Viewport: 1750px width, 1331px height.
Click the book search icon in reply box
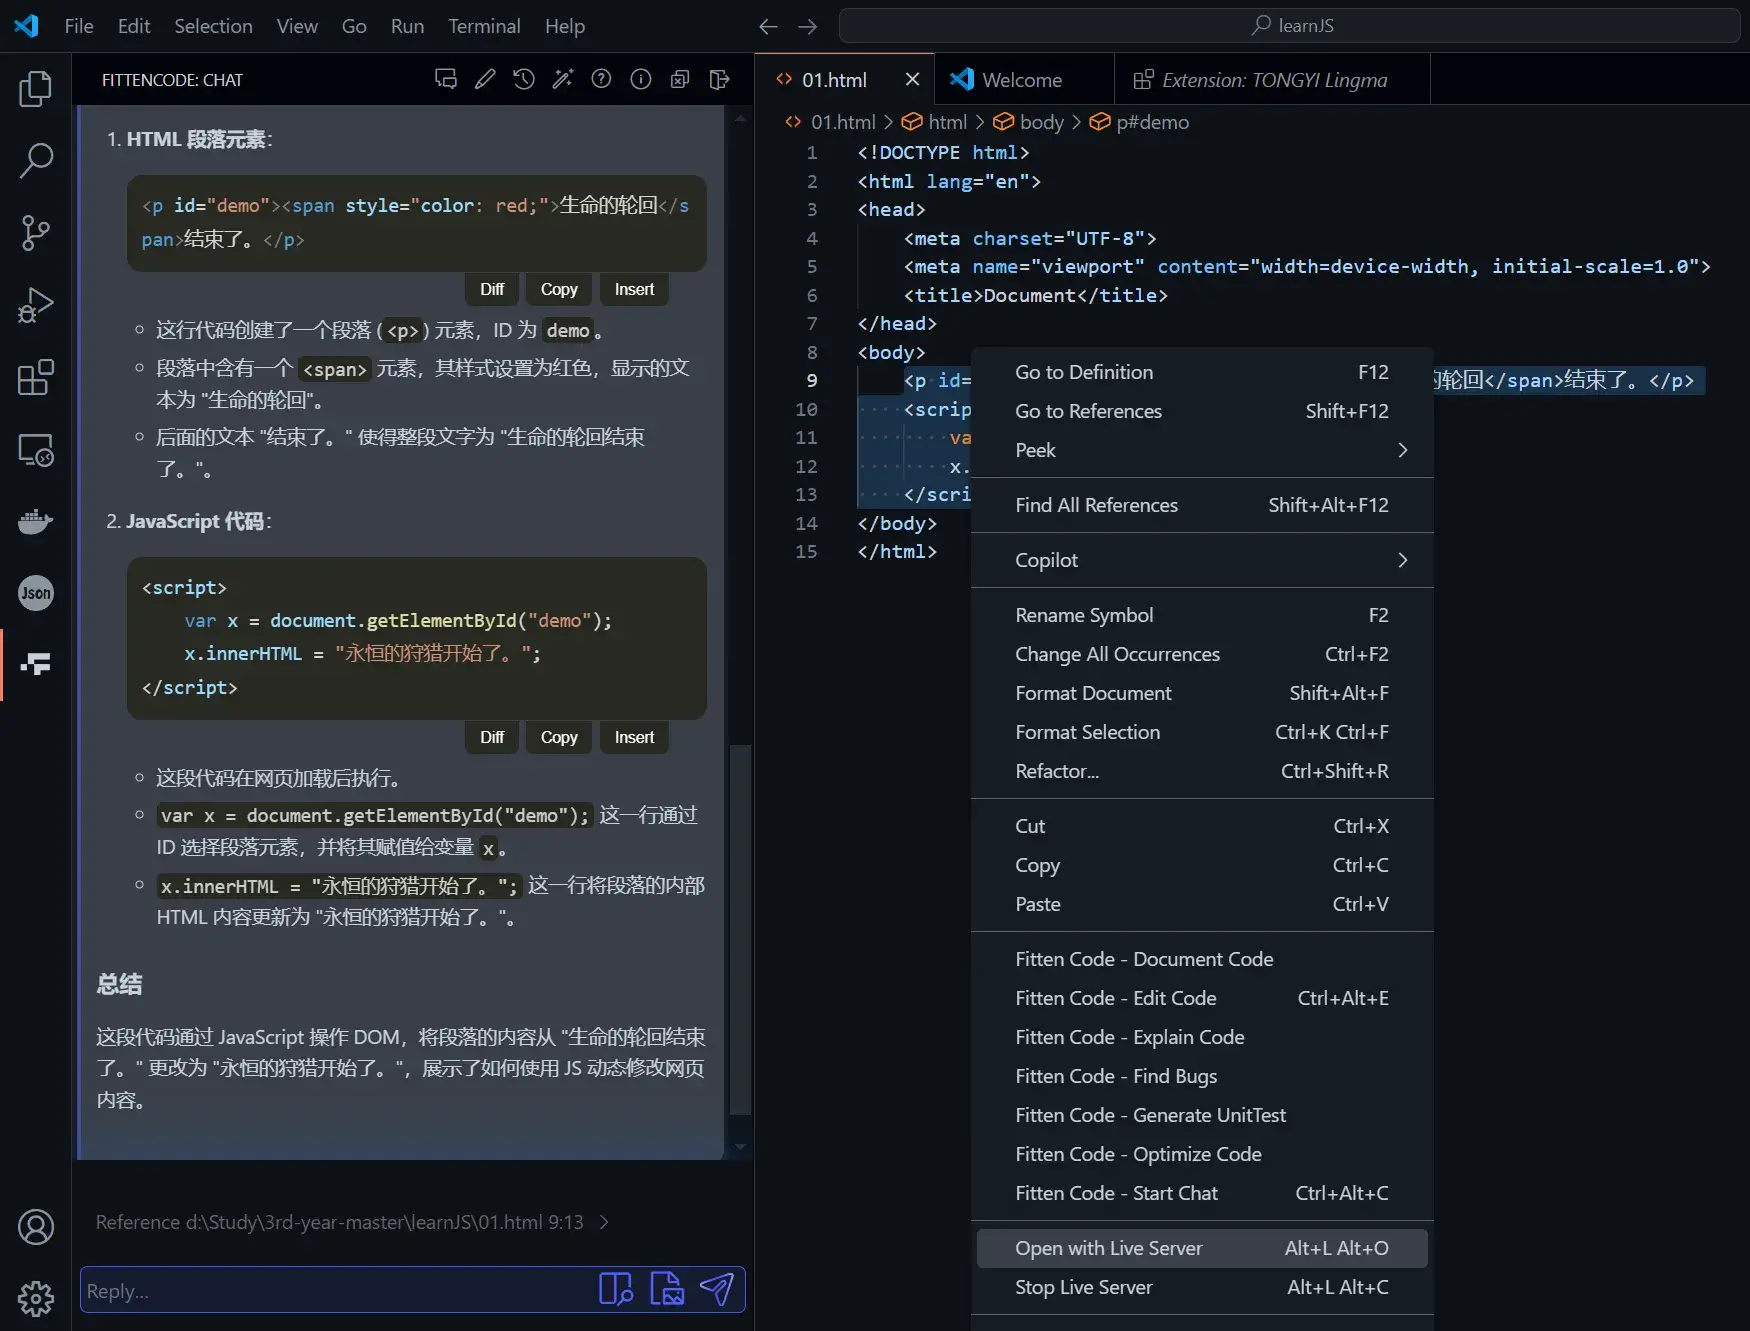616,1289
